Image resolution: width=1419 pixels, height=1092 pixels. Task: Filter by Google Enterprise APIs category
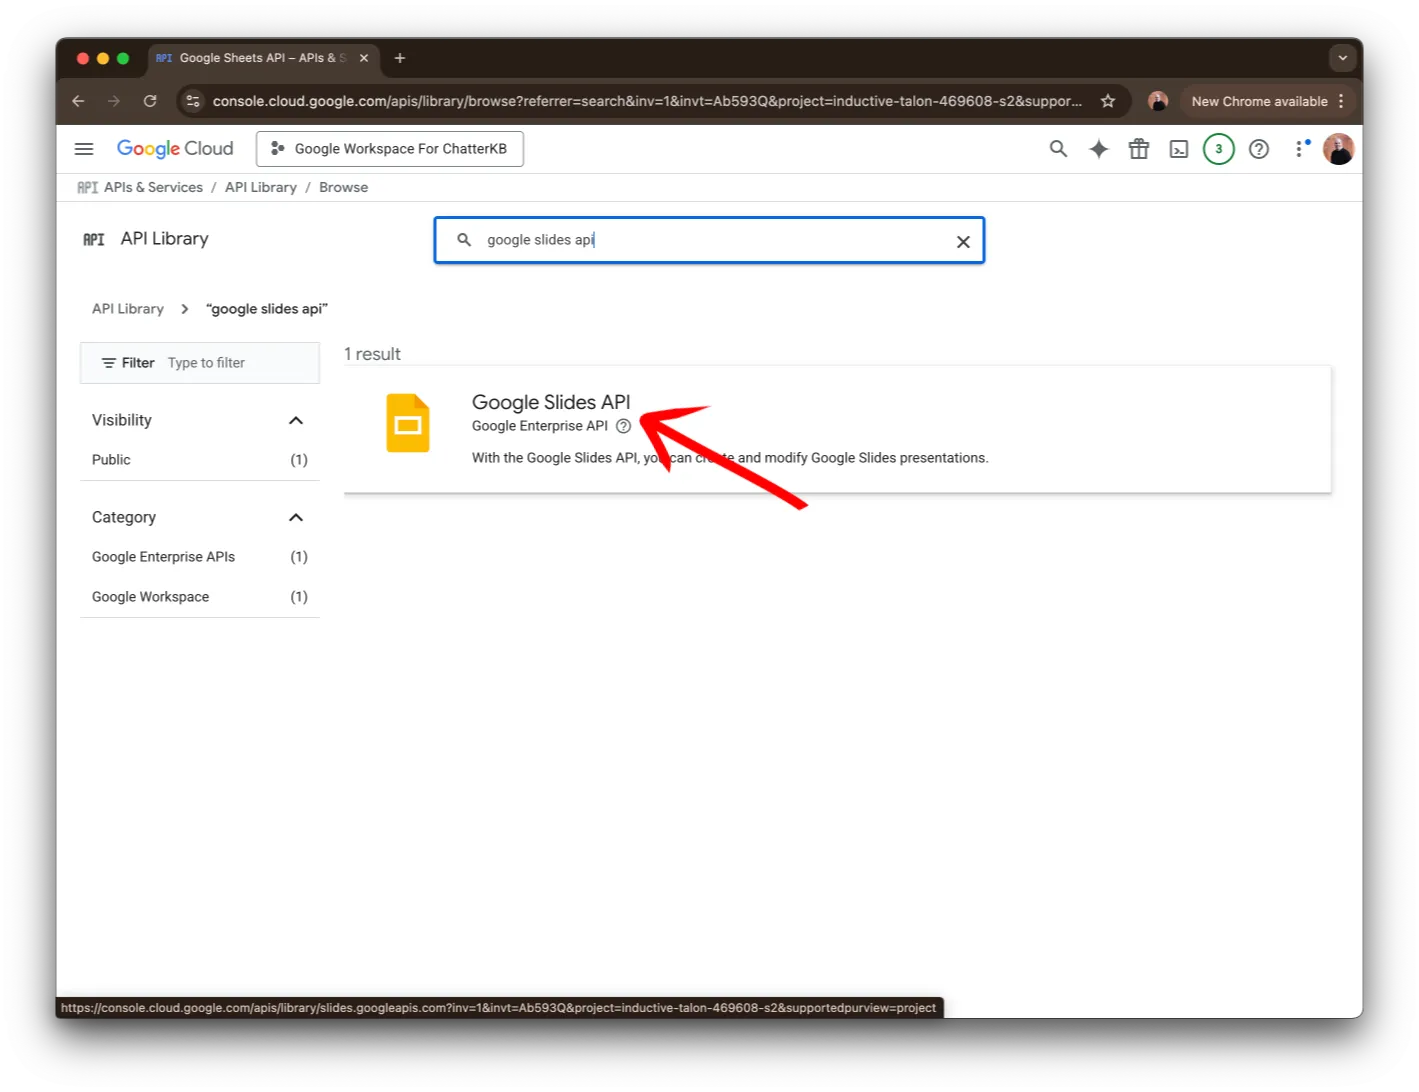coord(200,557)
